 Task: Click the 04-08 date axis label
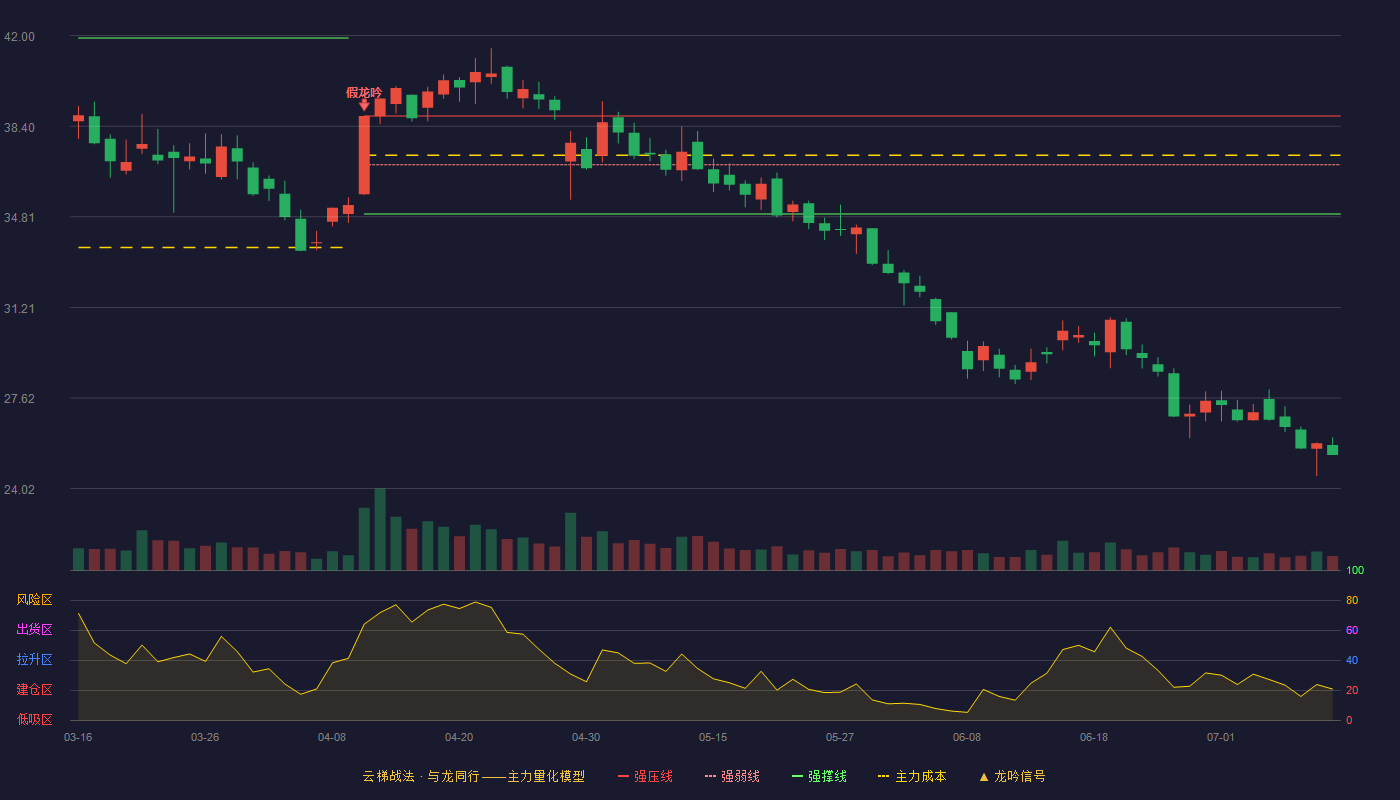[x=332, y=737]
